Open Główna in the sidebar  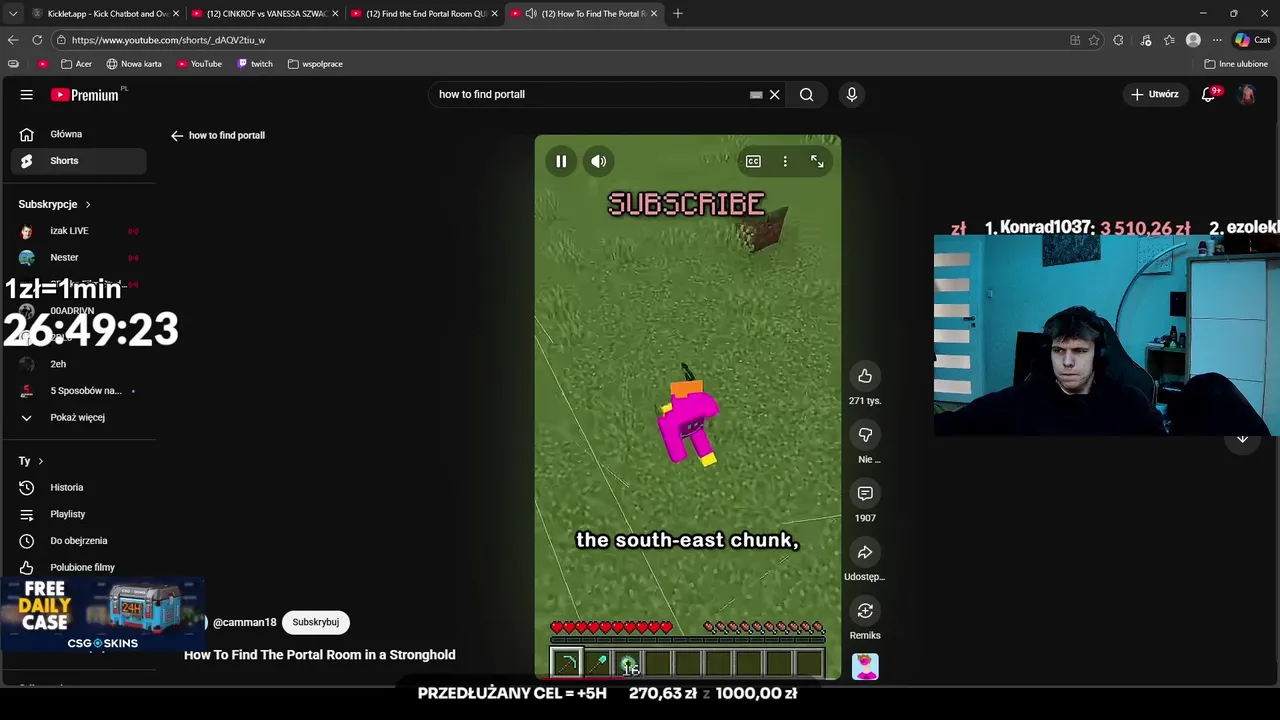(78, 134)
